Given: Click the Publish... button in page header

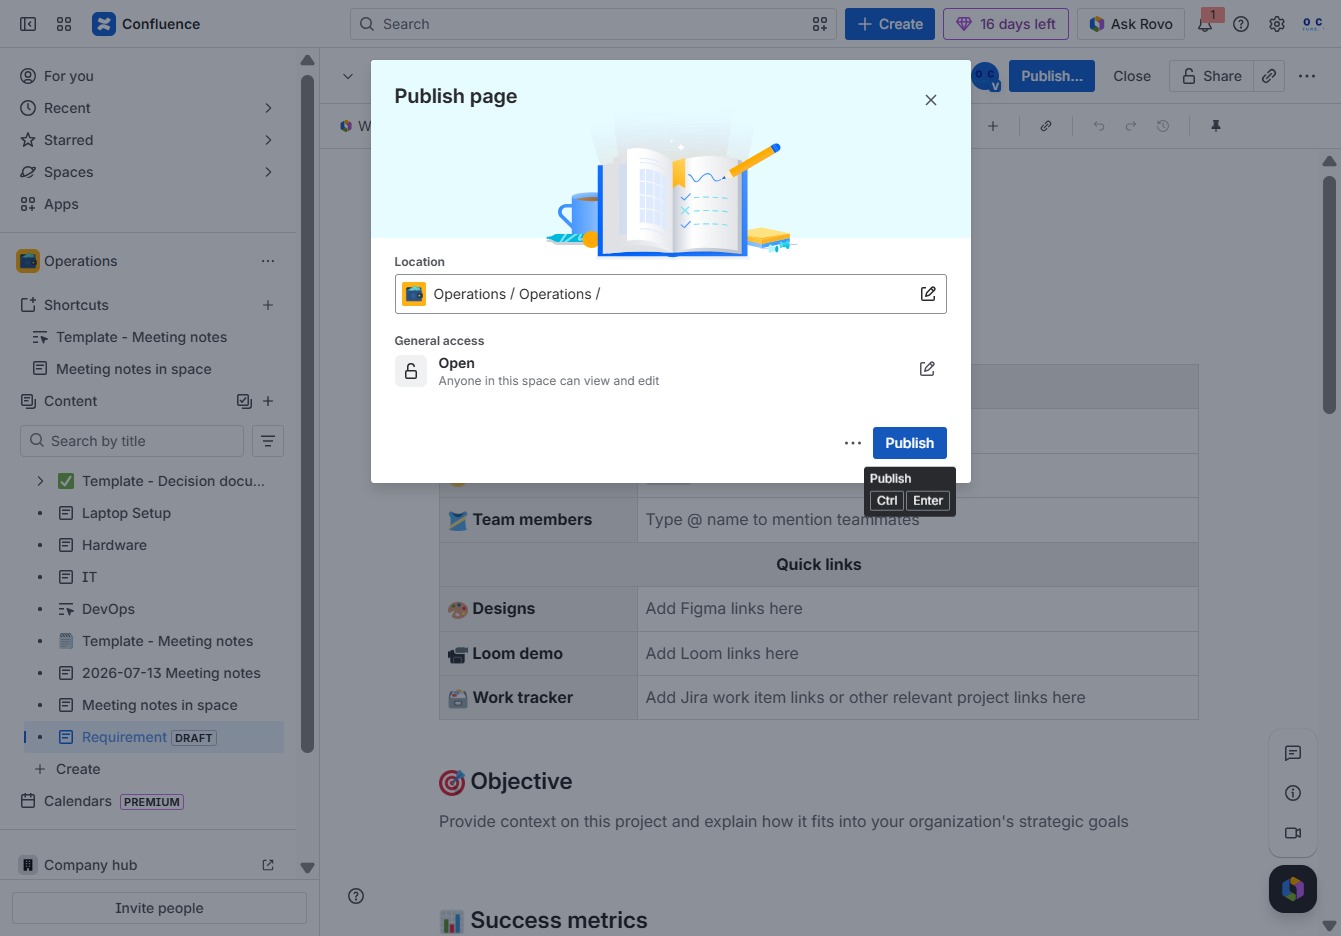Looking at the screenshot, I should pos(1052,76).
